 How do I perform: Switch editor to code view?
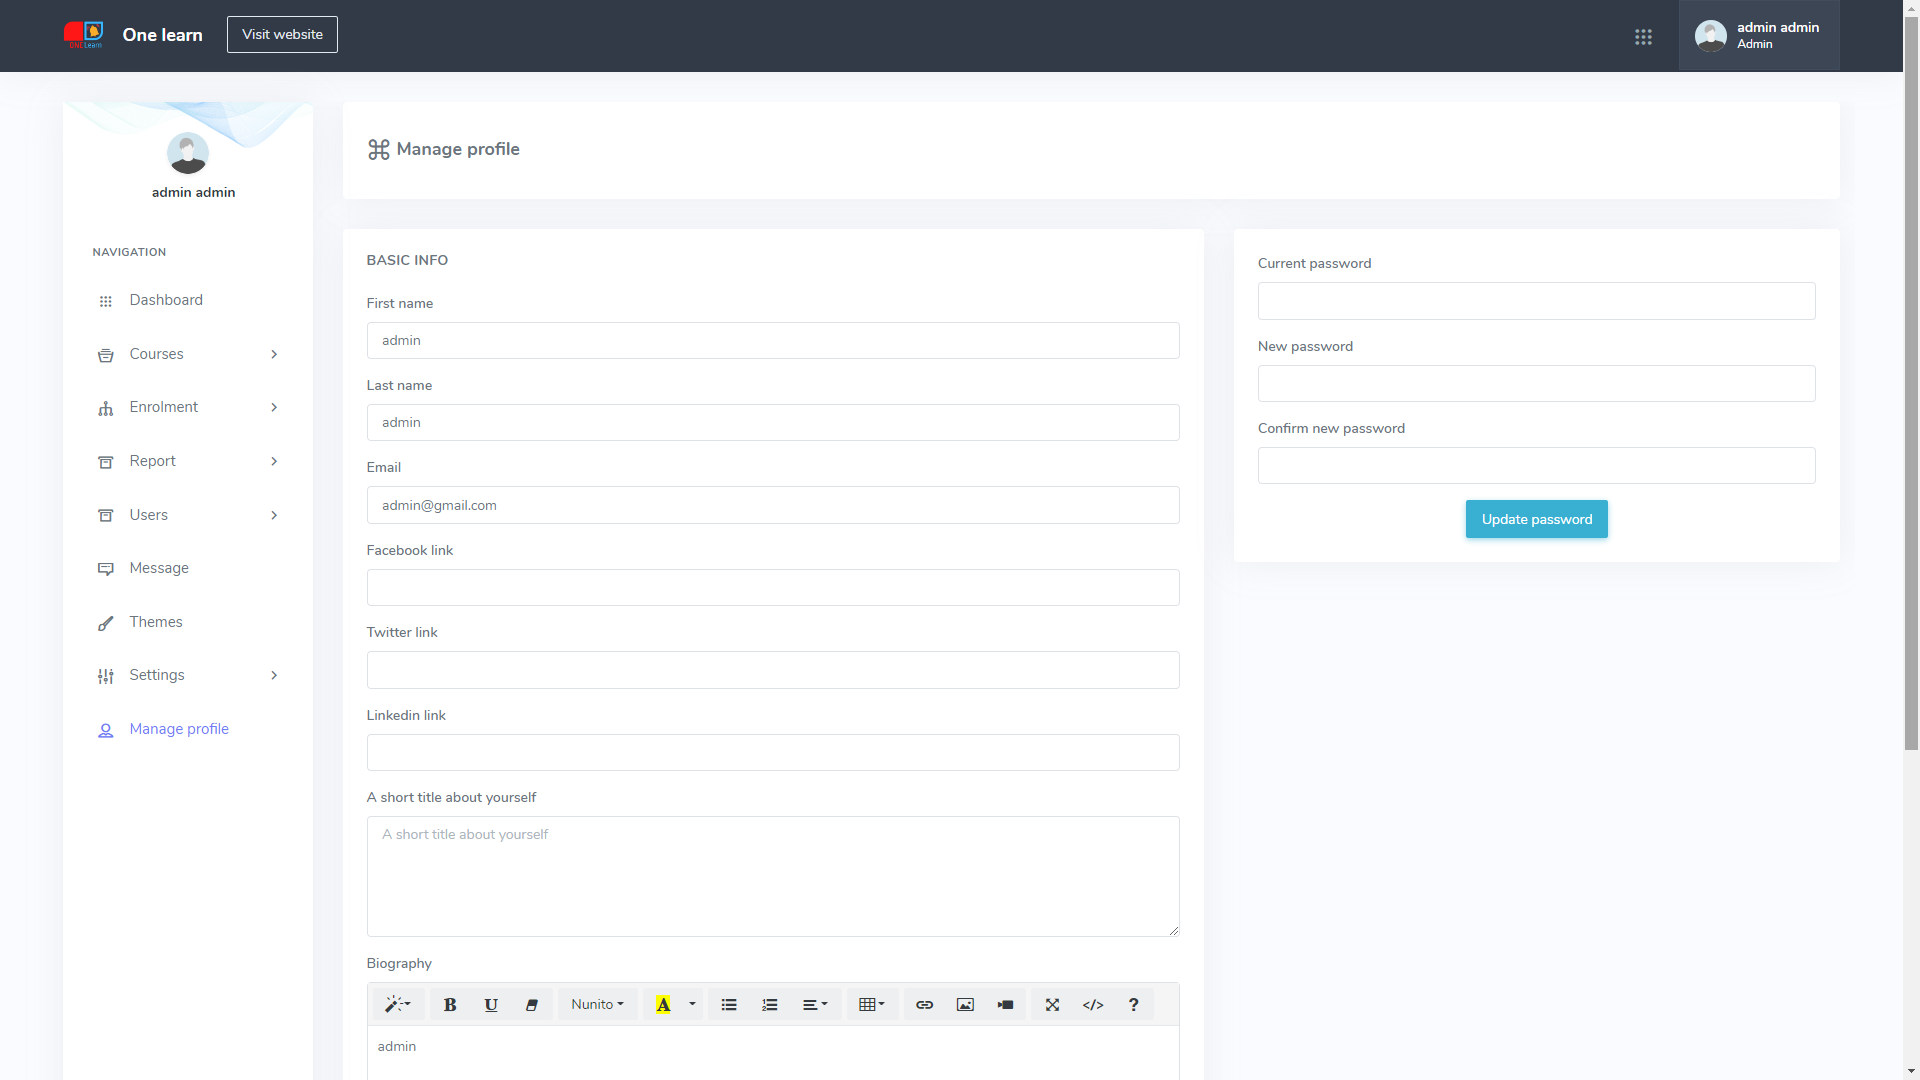pos(1093,1005)
